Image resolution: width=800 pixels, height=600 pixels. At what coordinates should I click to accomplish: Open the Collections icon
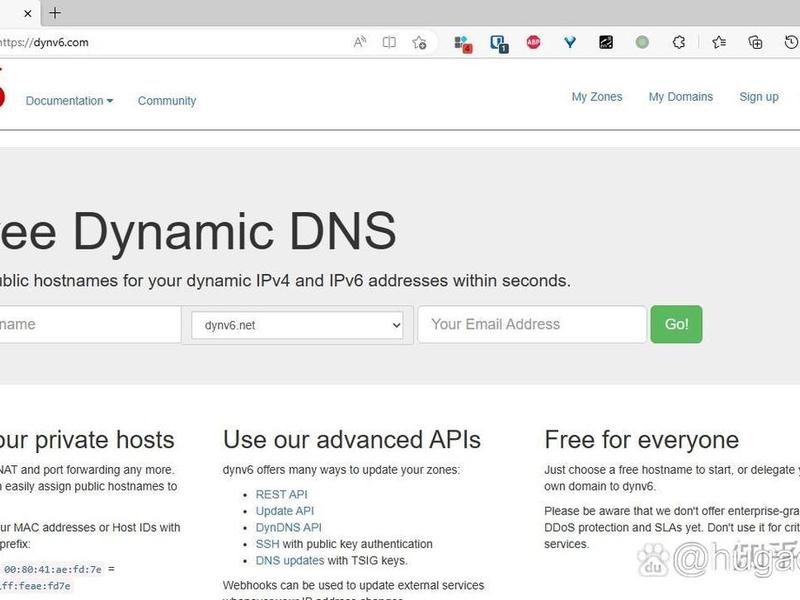click(x=755, y=42)
